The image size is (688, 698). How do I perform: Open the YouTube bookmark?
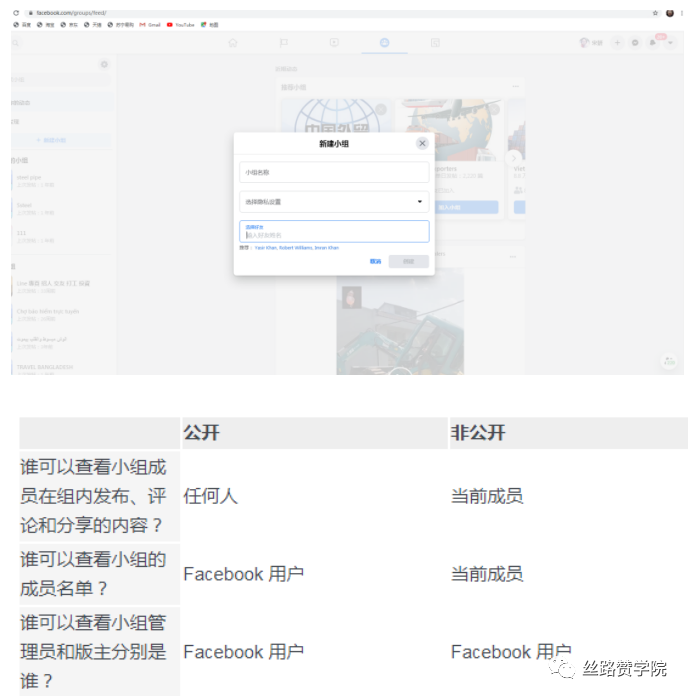(x=181, y=25)
